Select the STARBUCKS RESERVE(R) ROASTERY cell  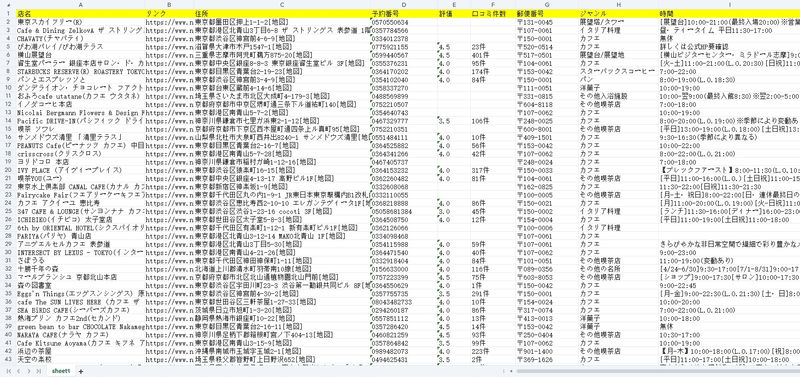(80, 71)
